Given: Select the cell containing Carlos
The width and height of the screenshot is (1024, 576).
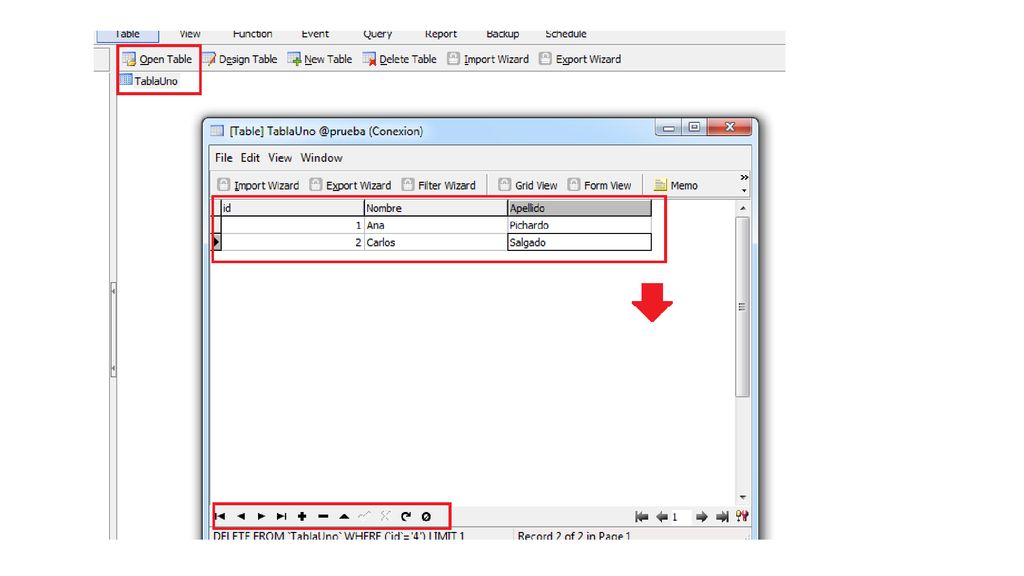Looking at the screenshot, I should (436, 242).
